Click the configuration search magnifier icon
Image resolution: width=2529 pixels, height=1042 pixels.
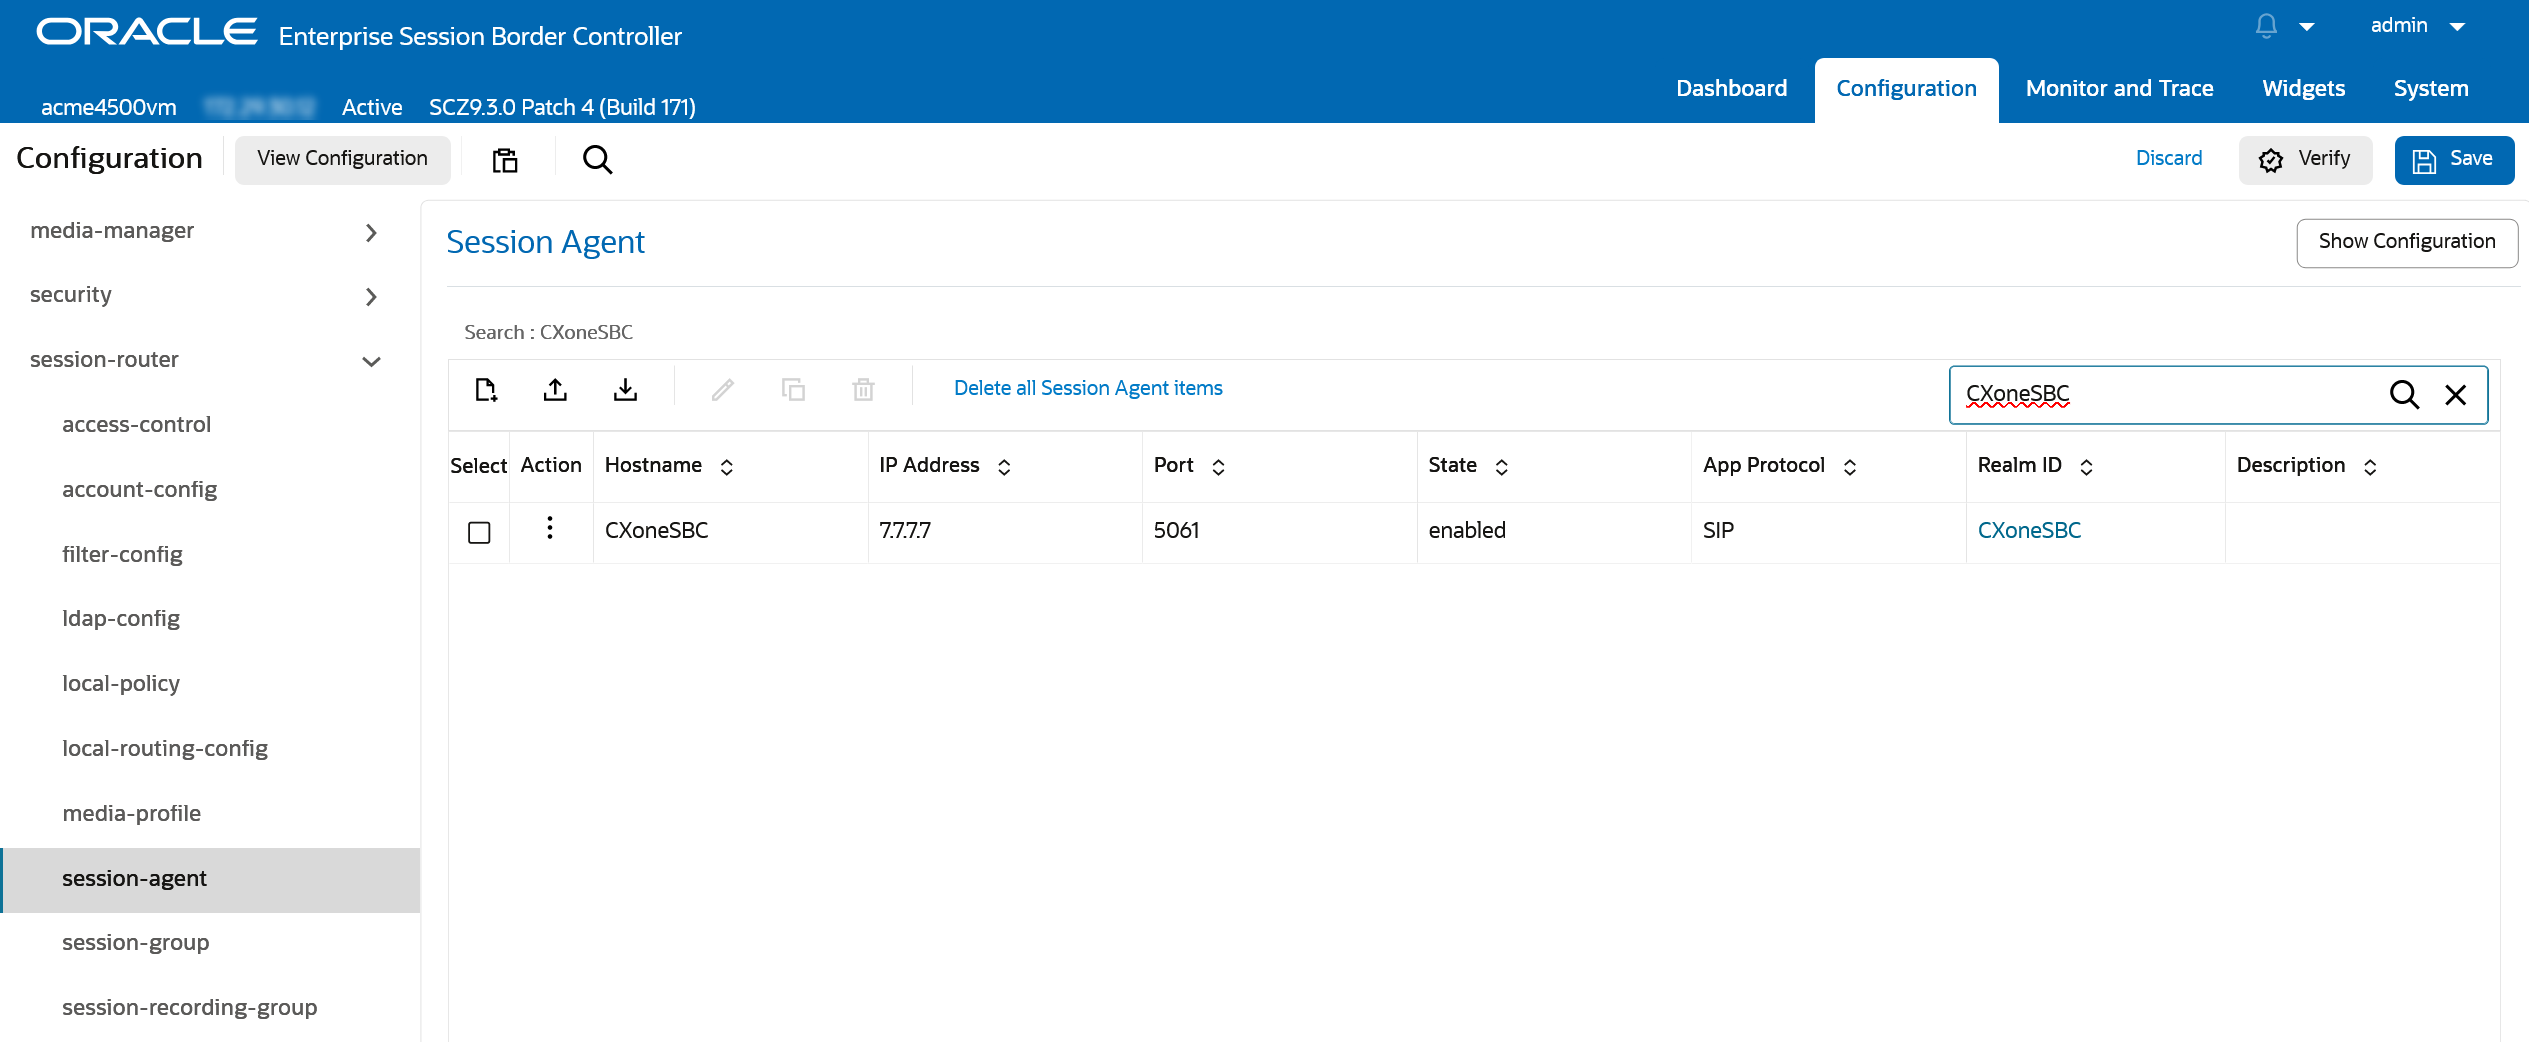pyautogui.click(x=597, y=160)
